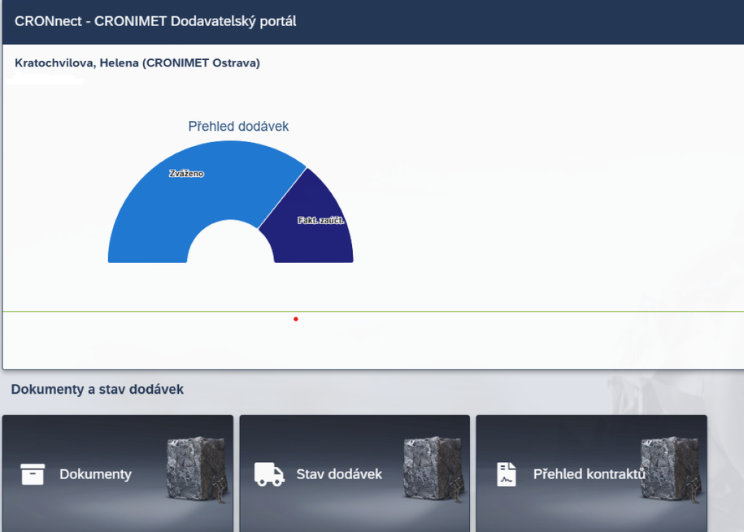The height and width of the screenshot is (532, 744).
Task: Click the PDF document icon on Přehled kontraktů tile
Action: [507, 474]
